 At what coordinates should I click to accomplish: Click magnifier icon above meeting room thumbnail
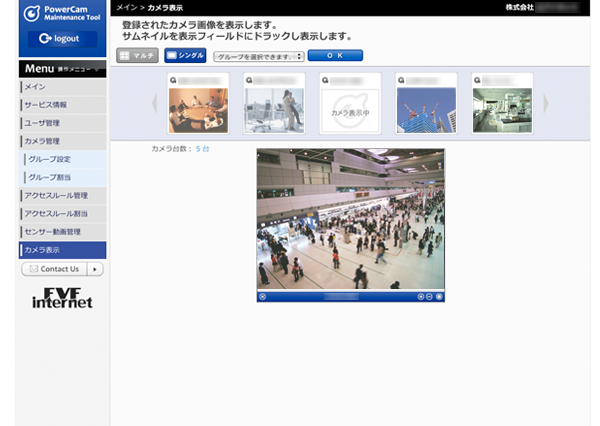(173, 80)
